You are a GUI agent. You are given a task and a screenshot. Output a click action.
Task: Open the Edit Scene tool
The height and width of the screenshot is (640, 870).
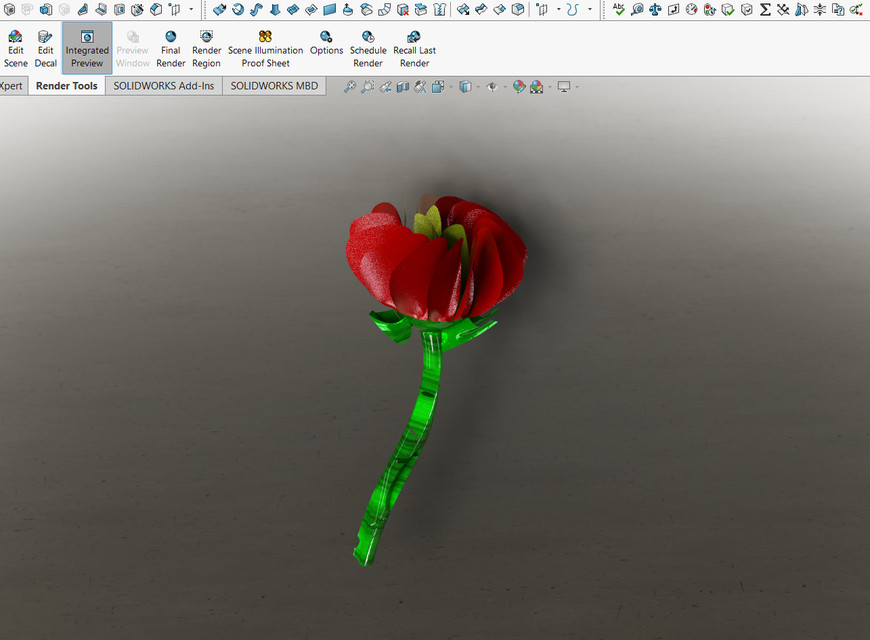[15, 47]
